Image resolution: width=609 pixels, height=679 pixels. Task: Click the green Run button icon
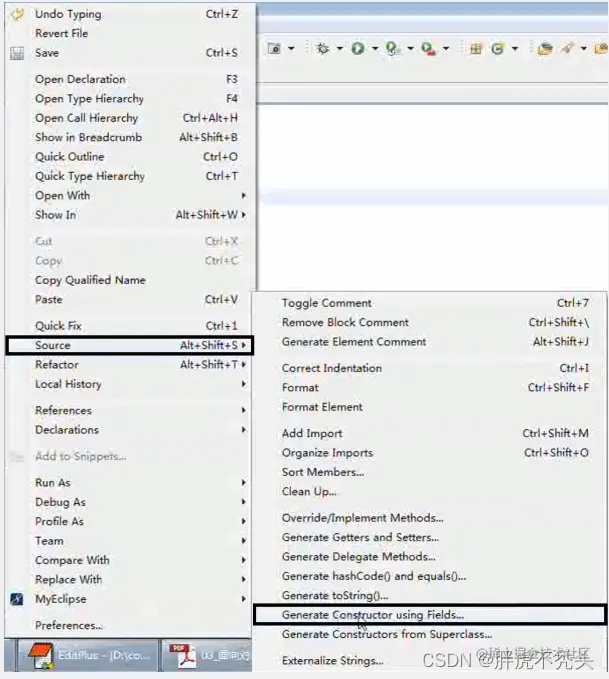pyautogui.click(x=358, y=48)
